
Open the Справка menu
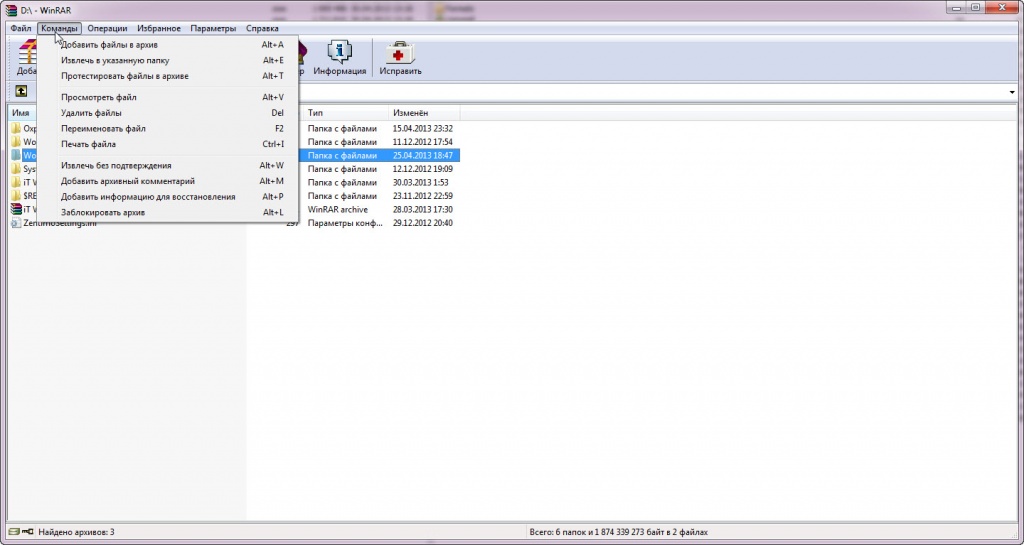262,28
